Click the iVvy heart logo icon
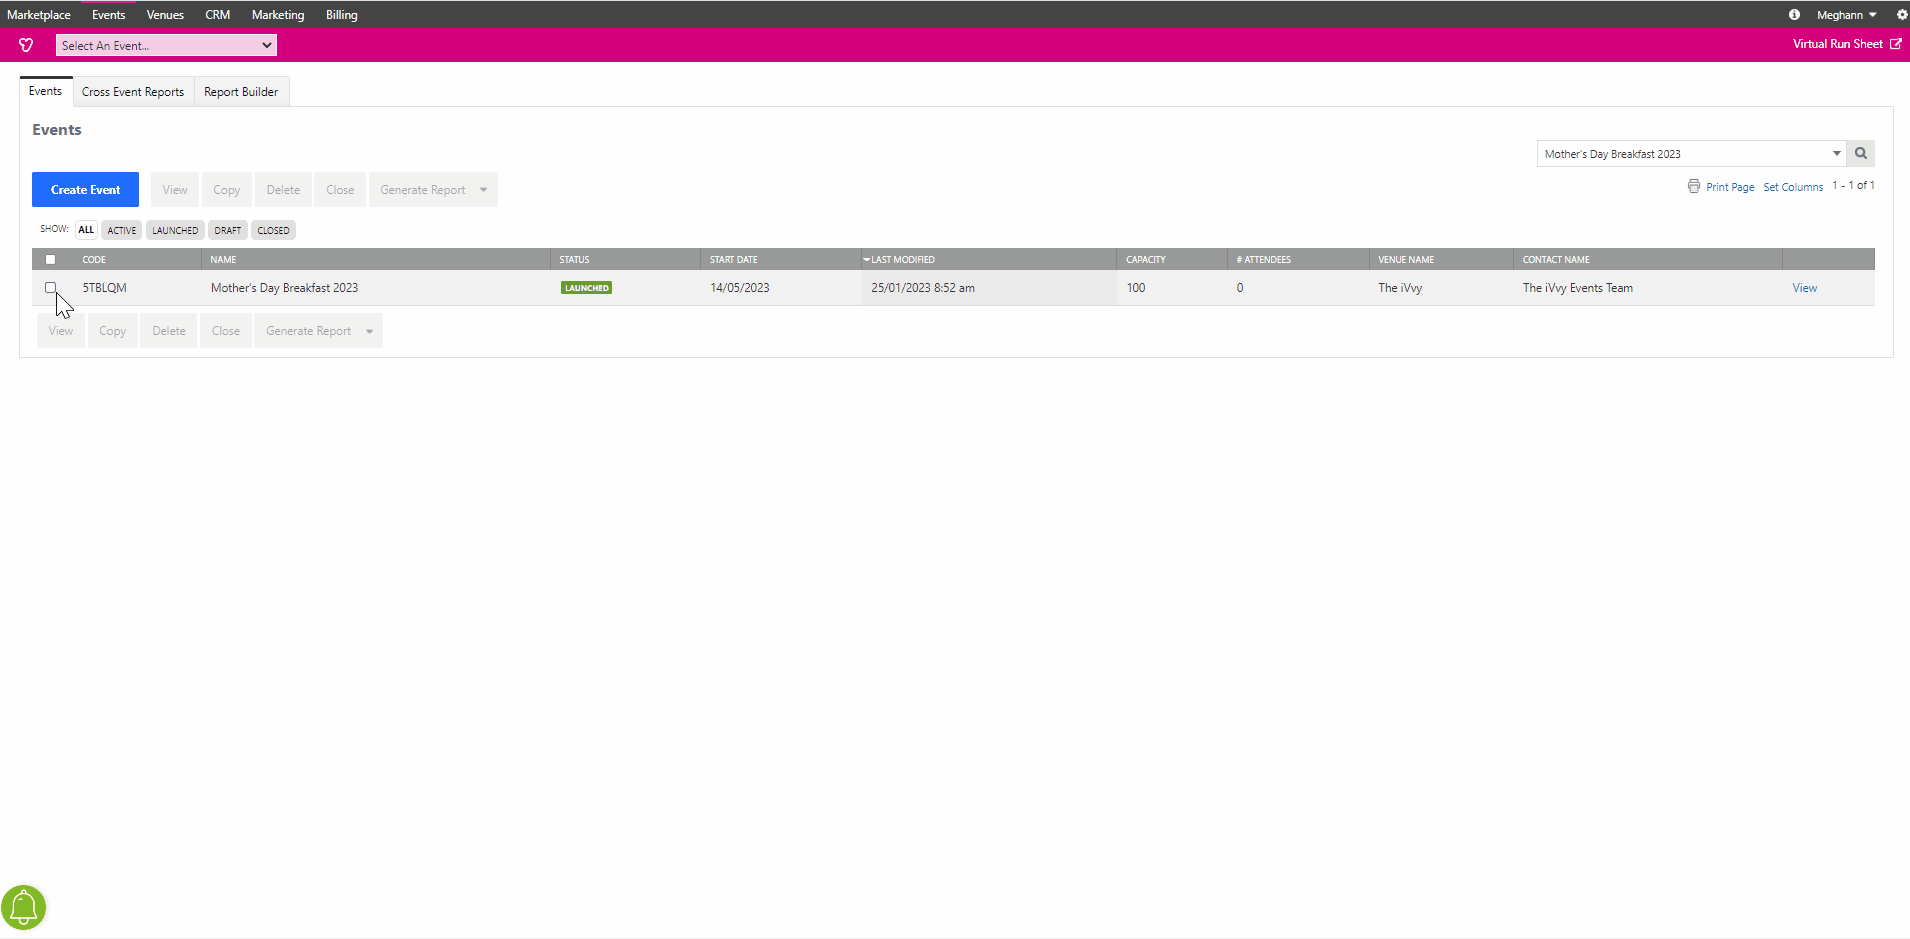Image resolution: width=1910 pixels, height=939 pixels. click(x=26, y=45)
